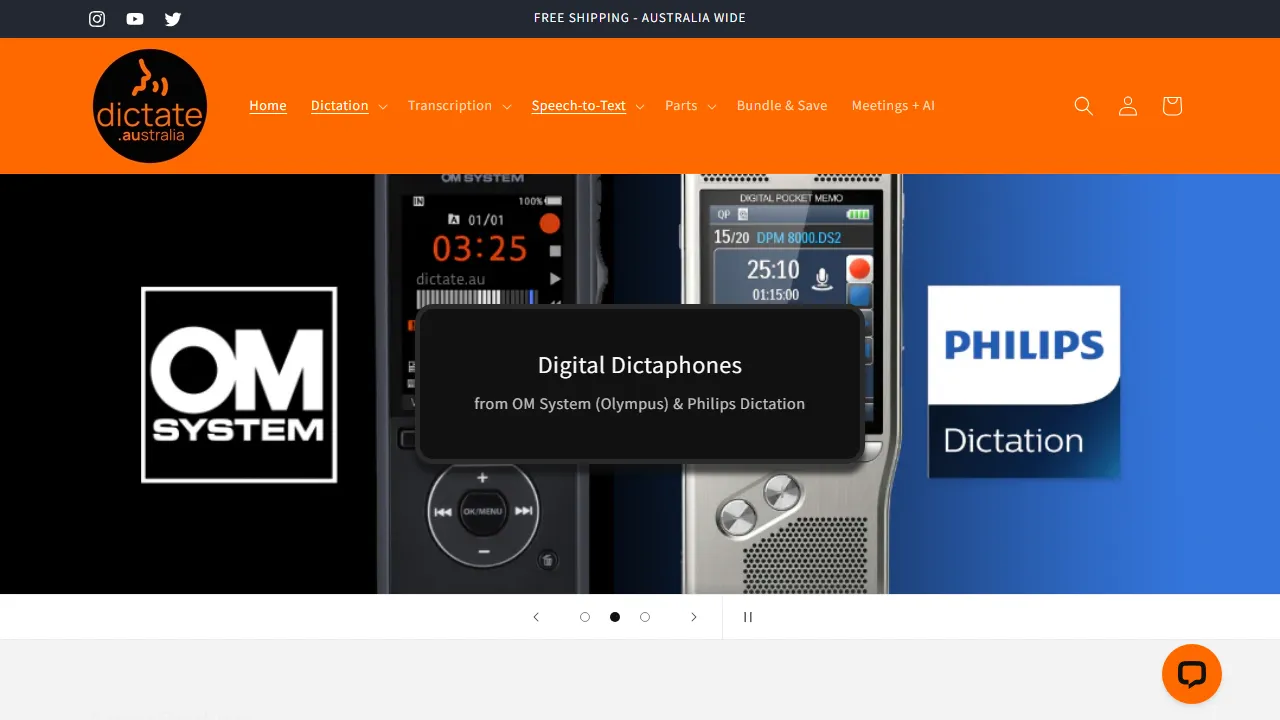1280x720 pixels.
Task: Click the Parts navigation link
Action: point(689,105)
